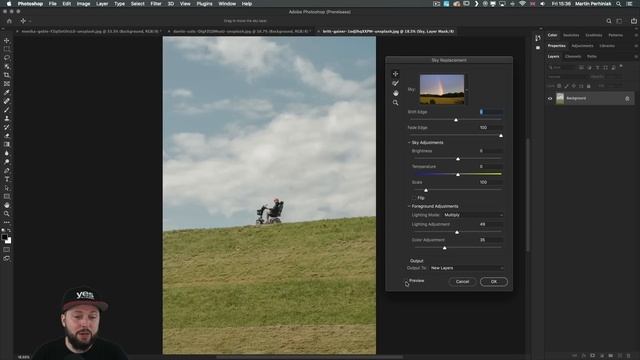This screenshot has height=360, width=640.
Task: Open the layer kind filter dropdown
Action: point(562,67)
